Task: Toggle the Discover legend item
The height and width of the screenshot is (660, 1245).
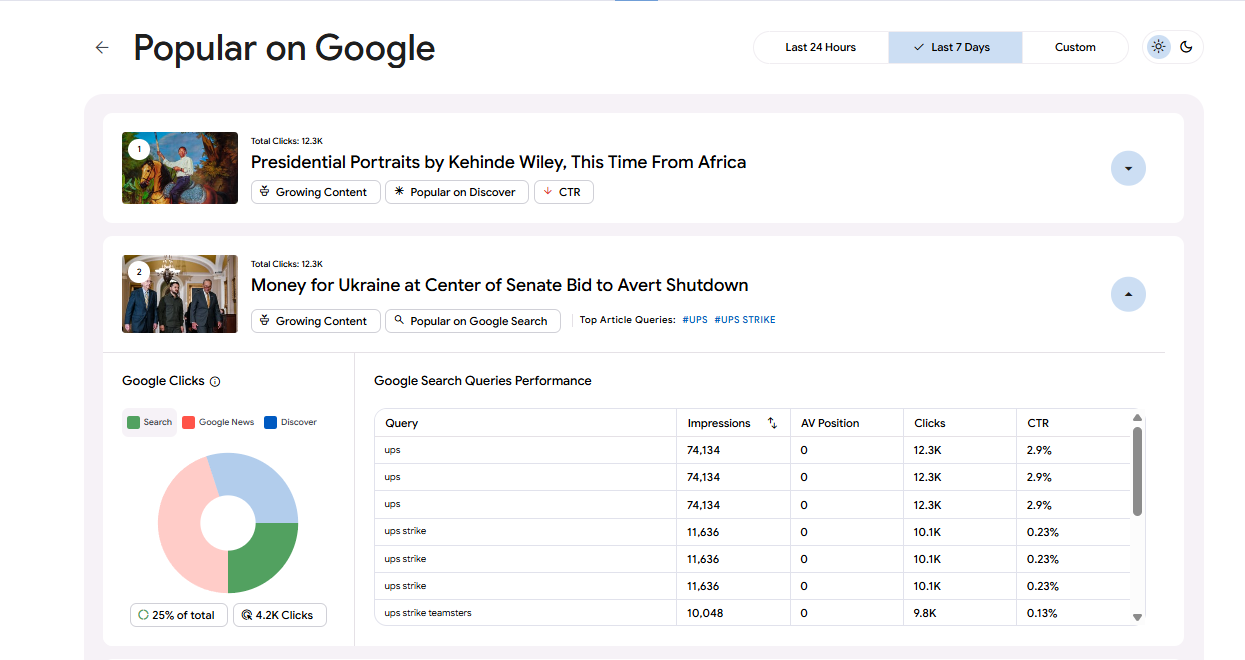Action: 290,422
